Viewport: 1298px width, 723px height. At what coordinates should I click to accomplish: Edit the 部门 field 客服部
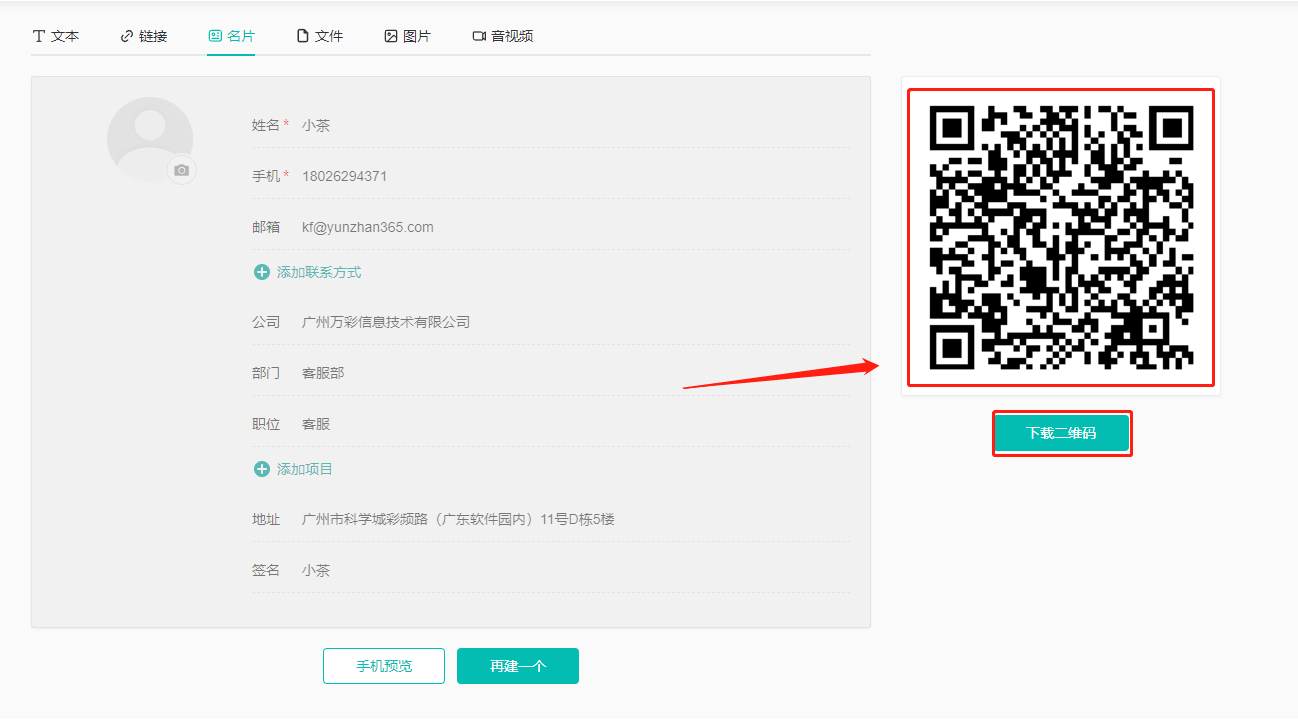coord(575,373)
